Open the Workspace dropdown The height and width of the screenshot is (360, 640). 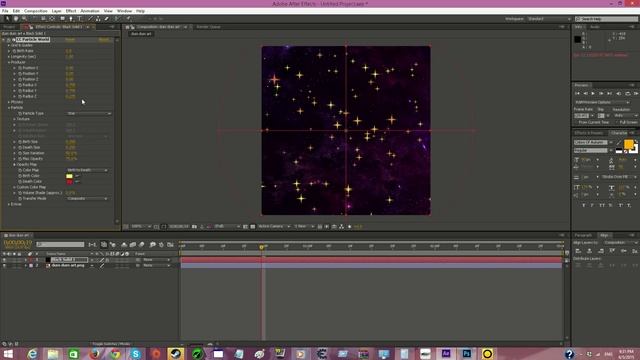point(549,19)
